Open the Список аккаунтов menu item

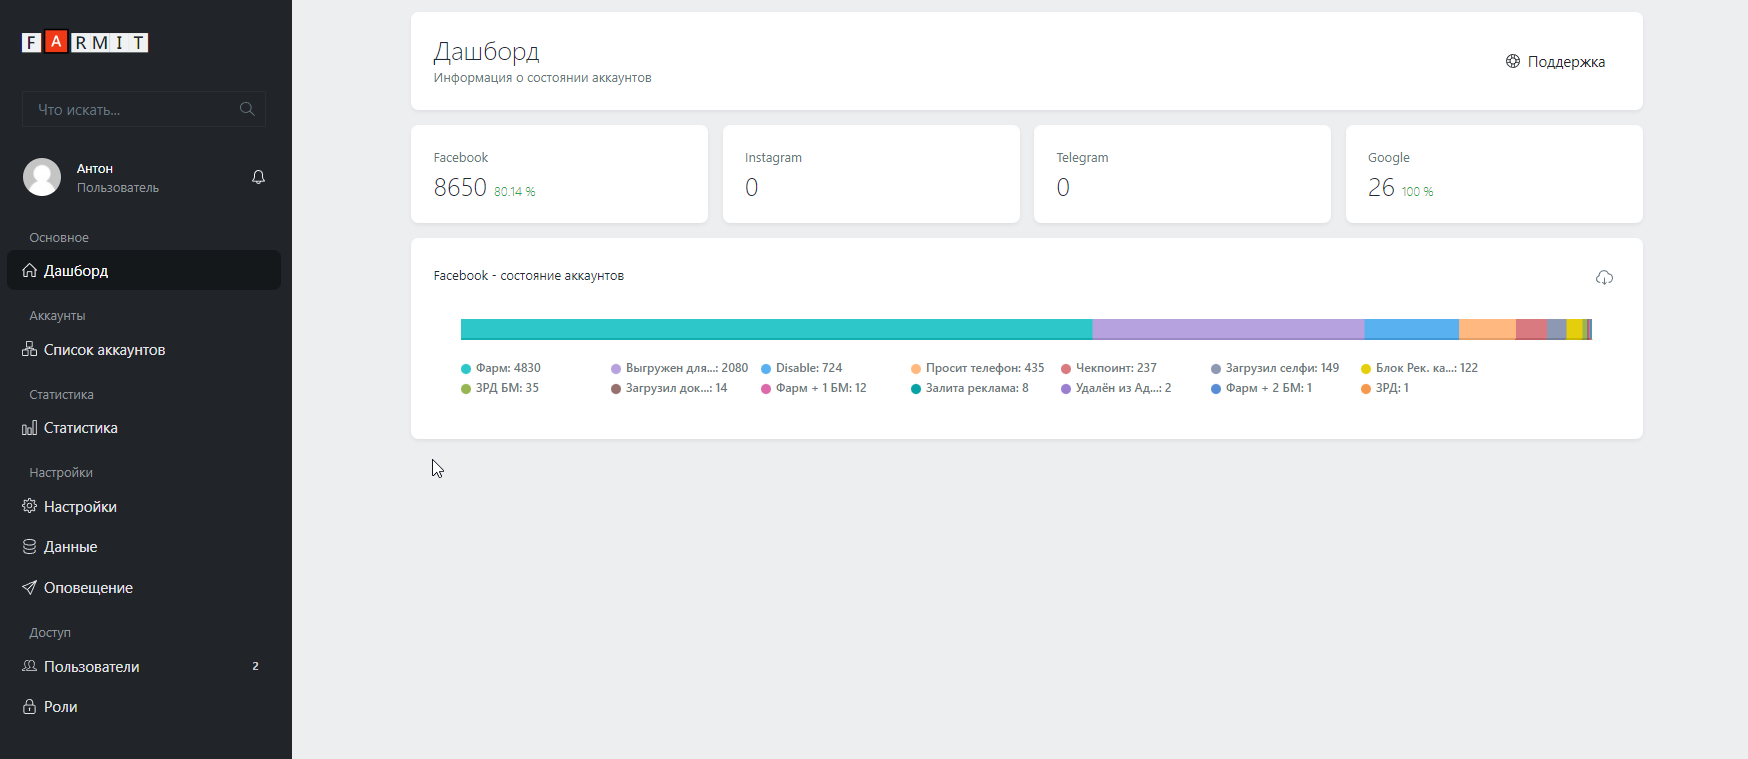pyautogui.click(x=104, y=350)
